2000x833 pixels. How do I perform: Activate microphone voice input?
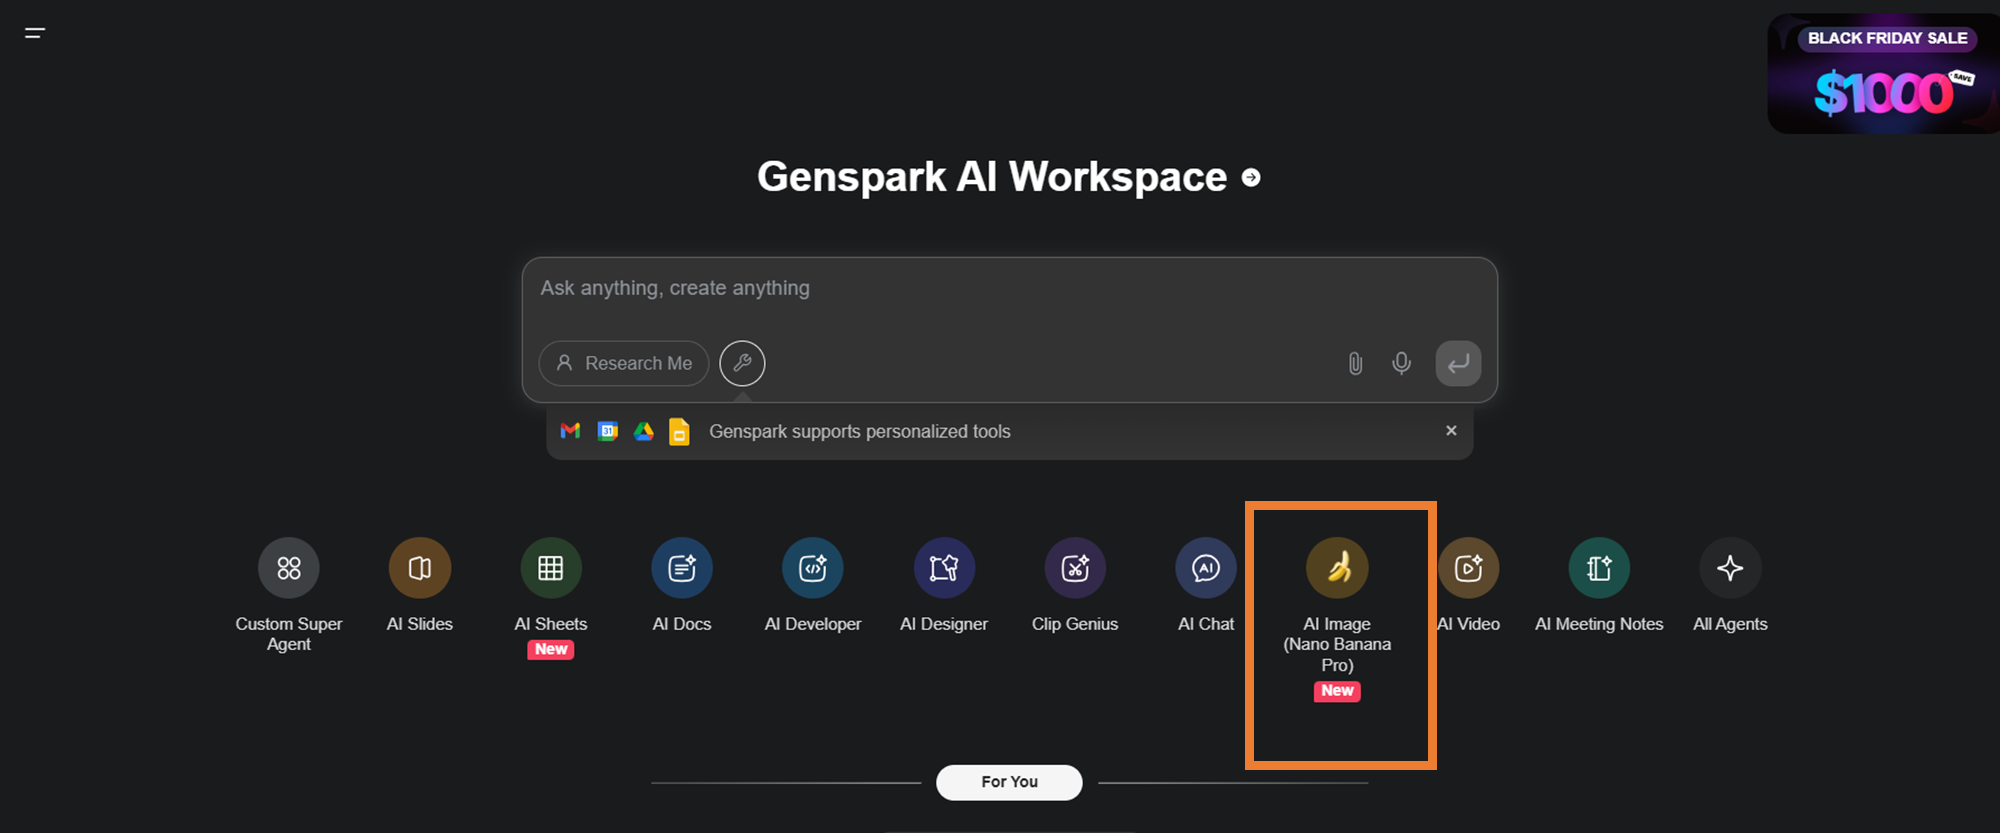click(x=1402, y=363)
